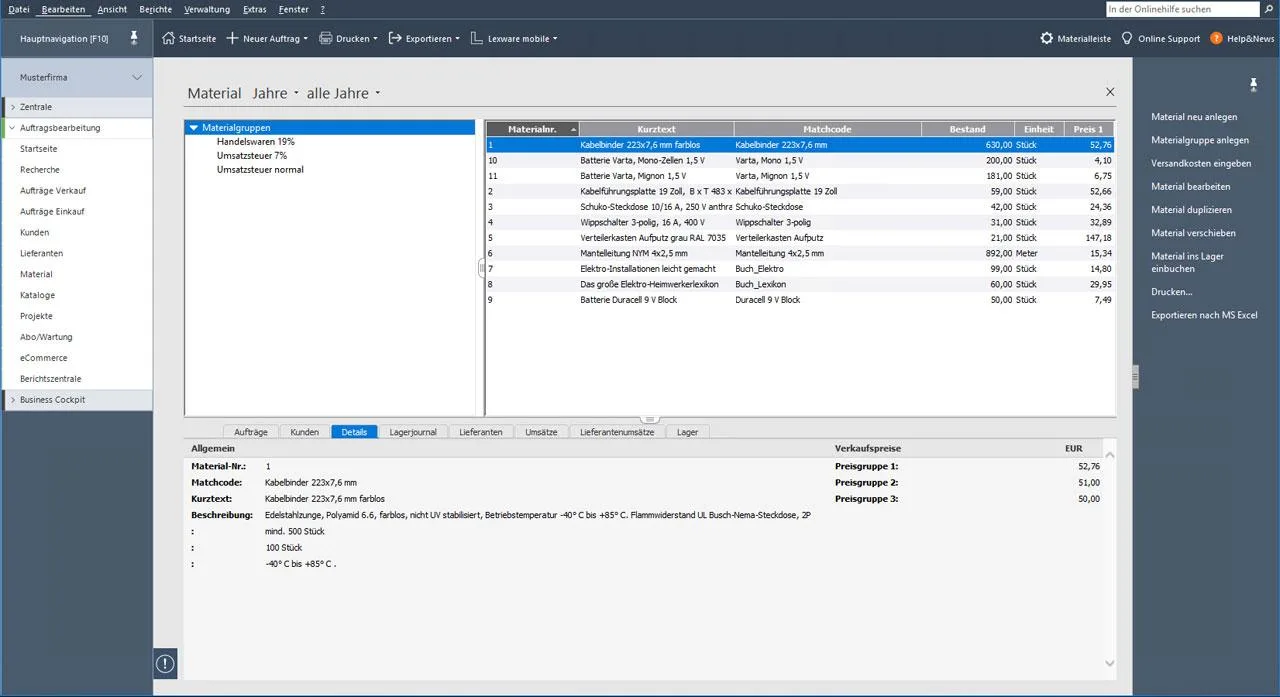Click the Exportieren arrow icon
This screenshot has height=697, width=1280.
[396, 39]
